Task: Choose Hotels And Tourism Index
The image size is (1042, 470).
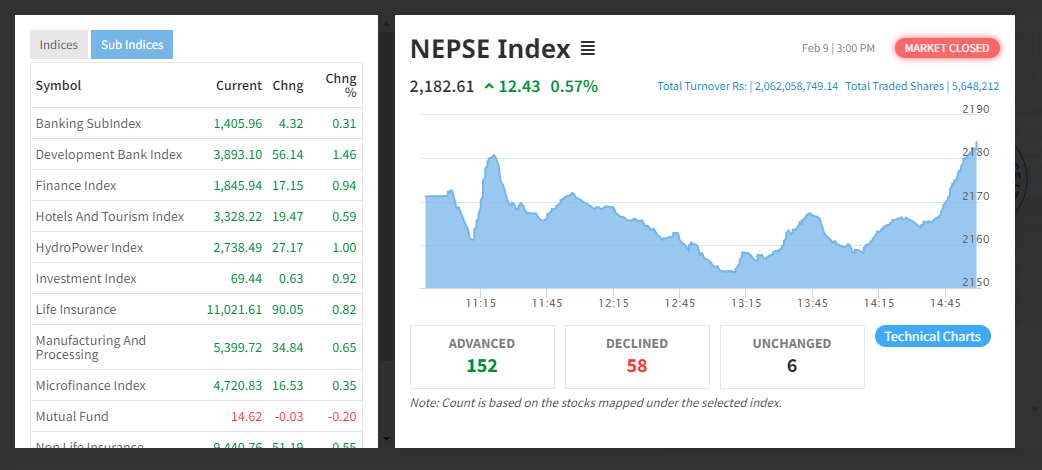Action: point(109,216)
